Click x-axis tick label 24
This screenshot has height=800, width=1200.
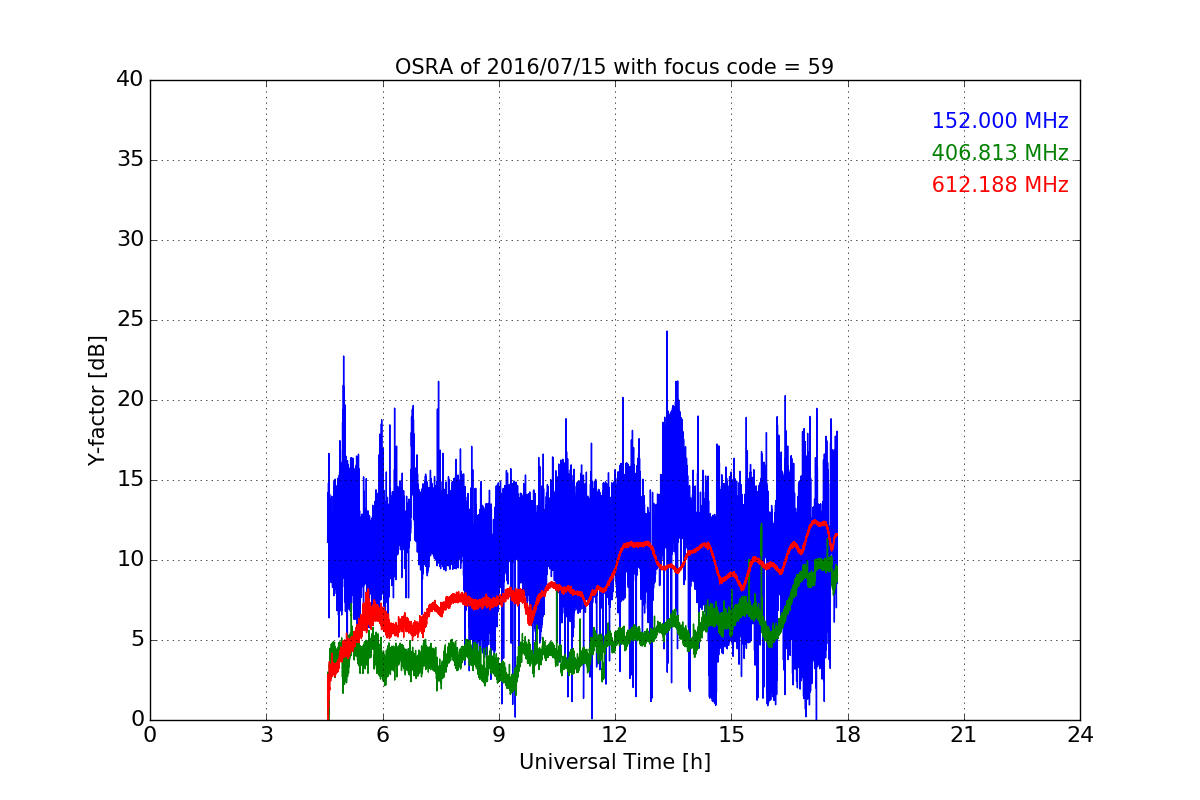1080,734
